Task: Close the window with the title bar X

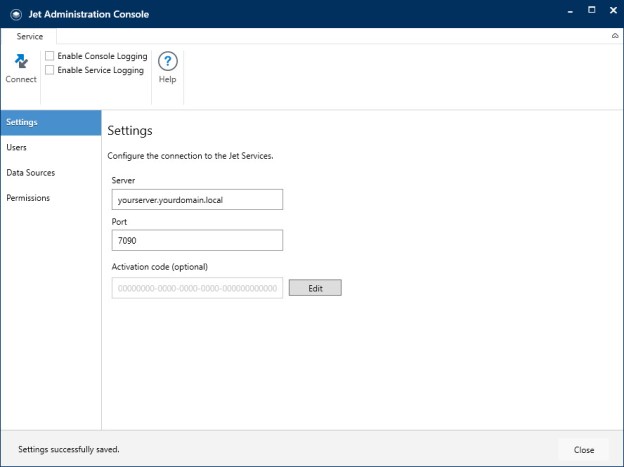Action: tap(613, 11)
